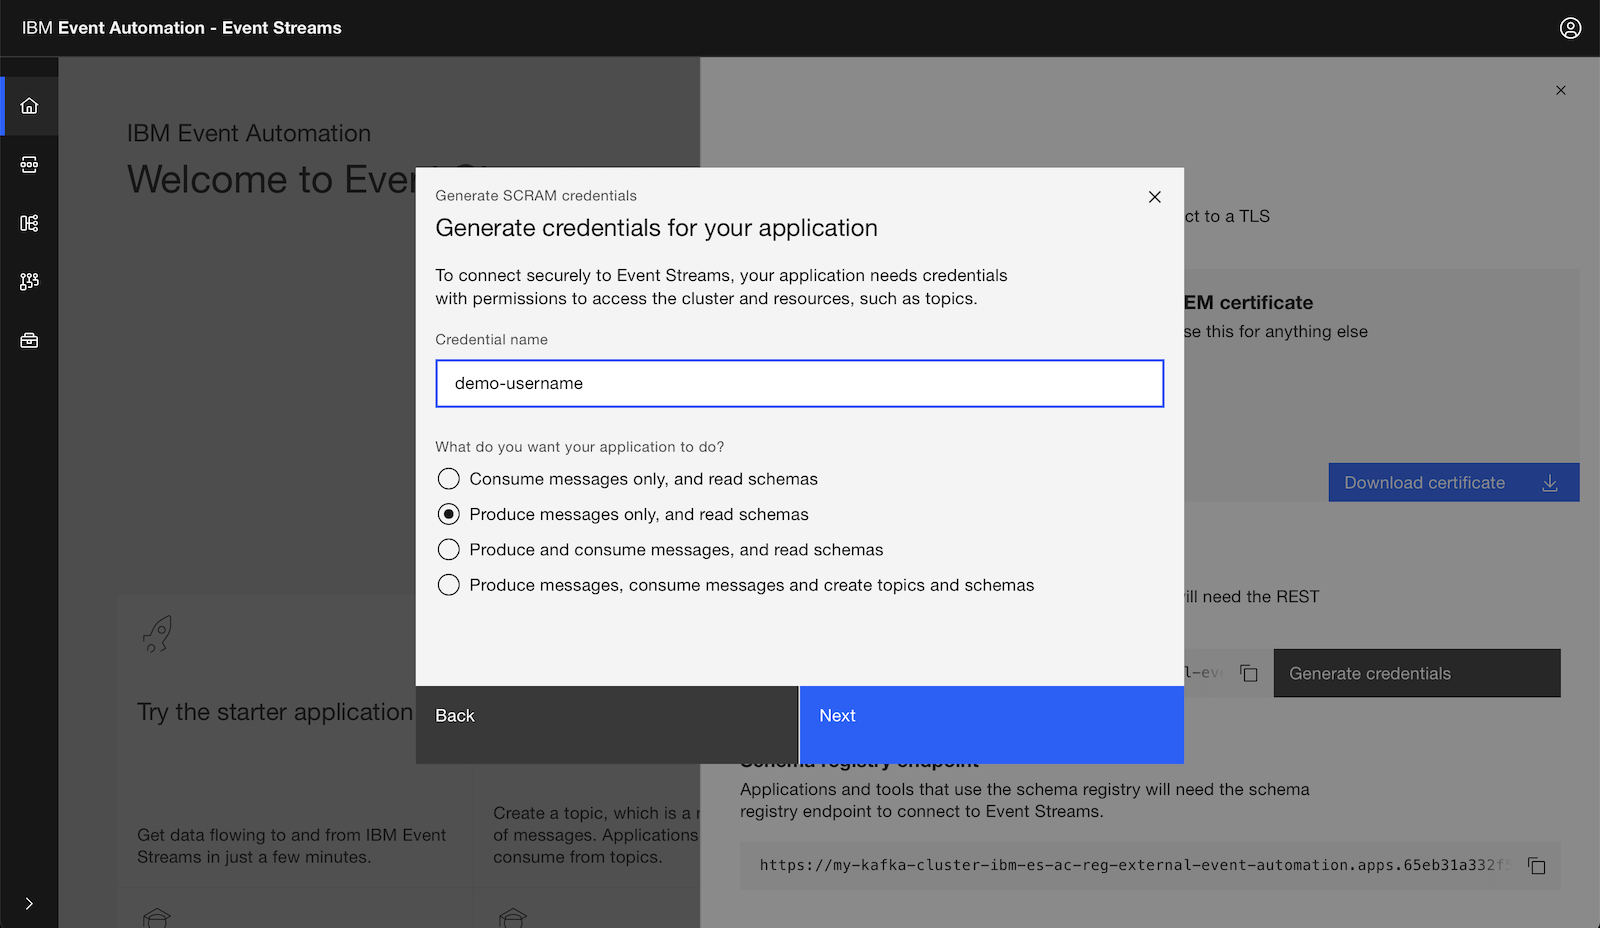Screen dimensions: 1600x928
Task: Close the right side connection panel
Action: 1560,91
